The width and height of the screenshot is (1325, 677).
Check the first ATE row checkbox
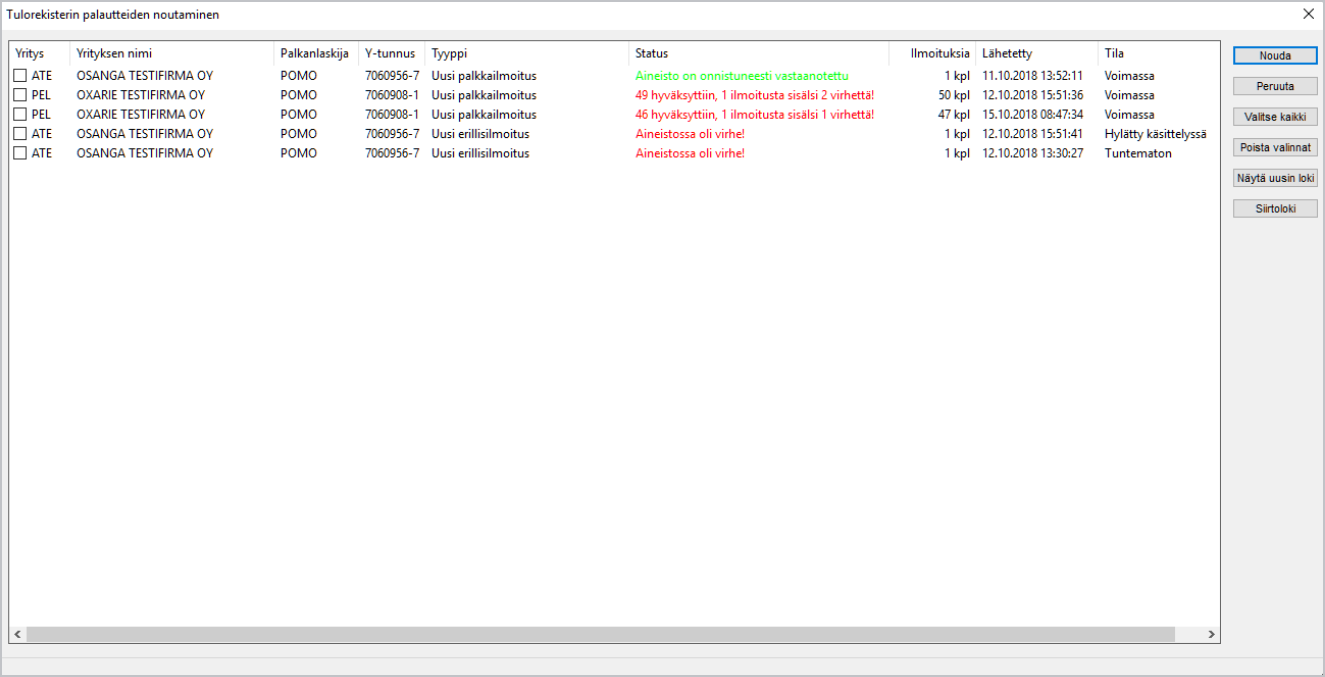point(20,76)
